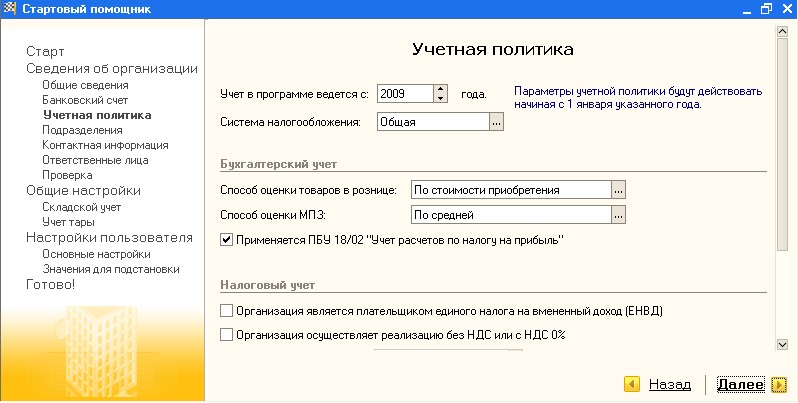Click the year field containing 2009
The width and height of the screenshot is (798, 403).
[x=406, y=94]
